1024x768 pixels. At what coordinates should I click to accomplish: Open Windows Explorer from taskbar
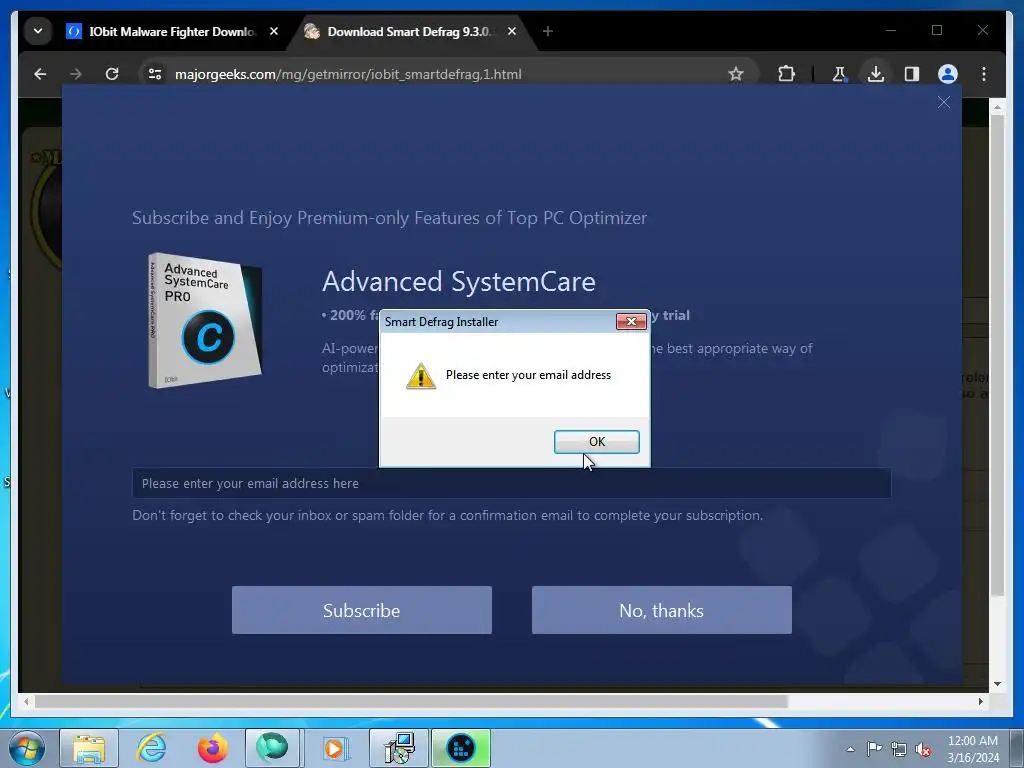(x=89, y=748)
